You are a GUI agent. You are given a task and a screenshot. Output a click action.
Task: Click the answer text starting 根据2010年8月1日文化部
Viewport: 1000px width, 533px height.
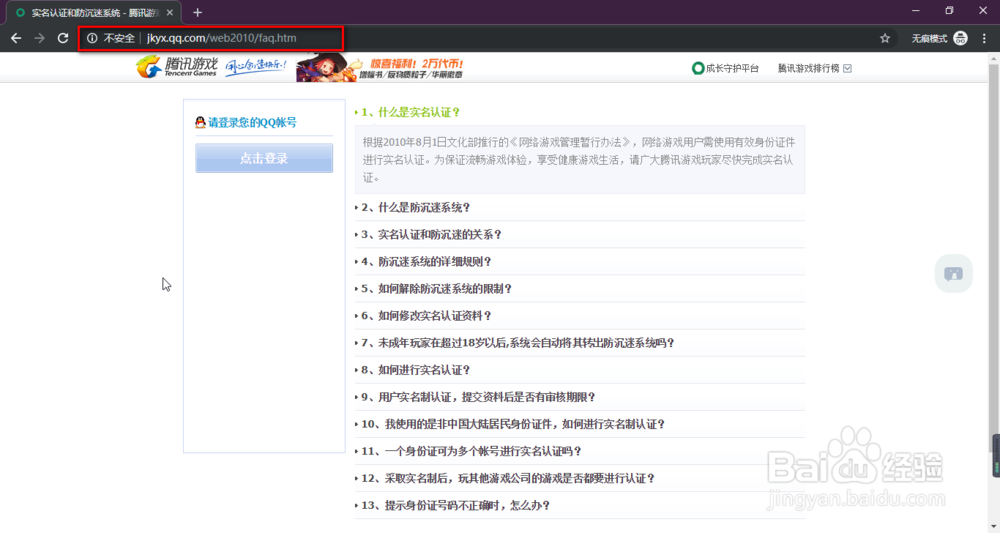pyautogui.click(x=579, y=159)
